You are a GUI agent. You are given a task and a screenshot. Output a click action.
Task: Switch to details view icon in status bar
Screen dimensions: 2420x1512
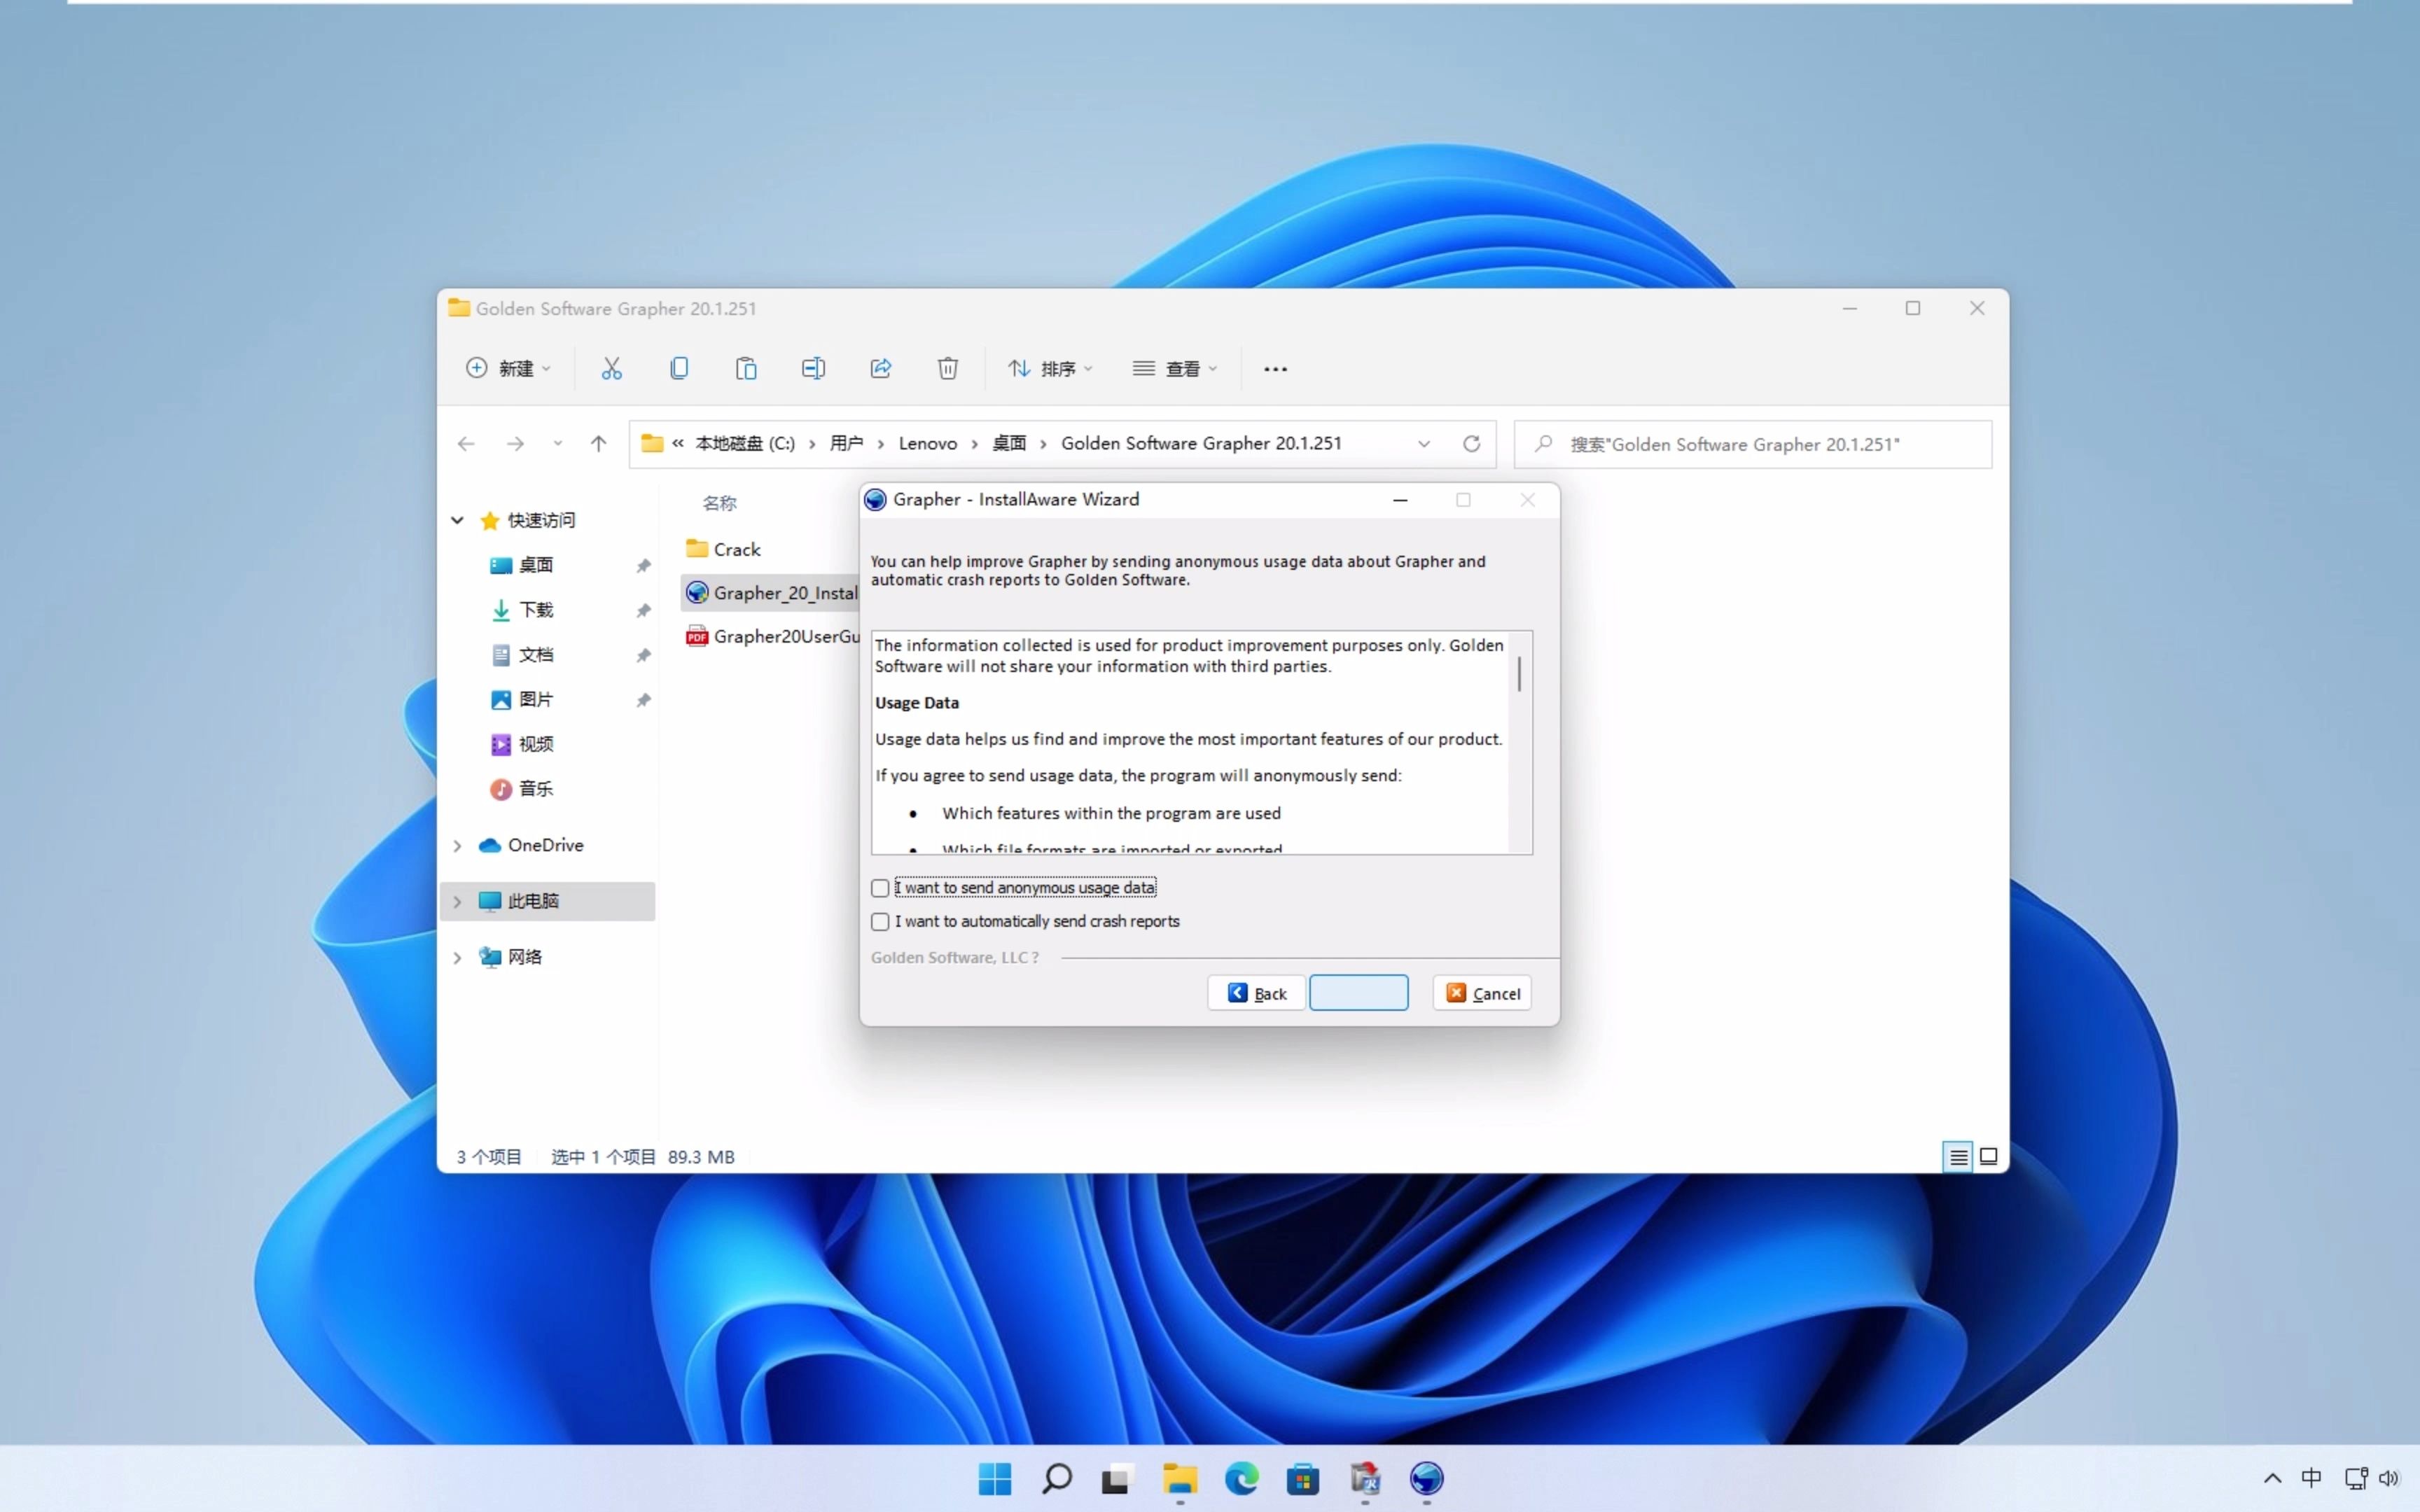click(1958, 1157)
